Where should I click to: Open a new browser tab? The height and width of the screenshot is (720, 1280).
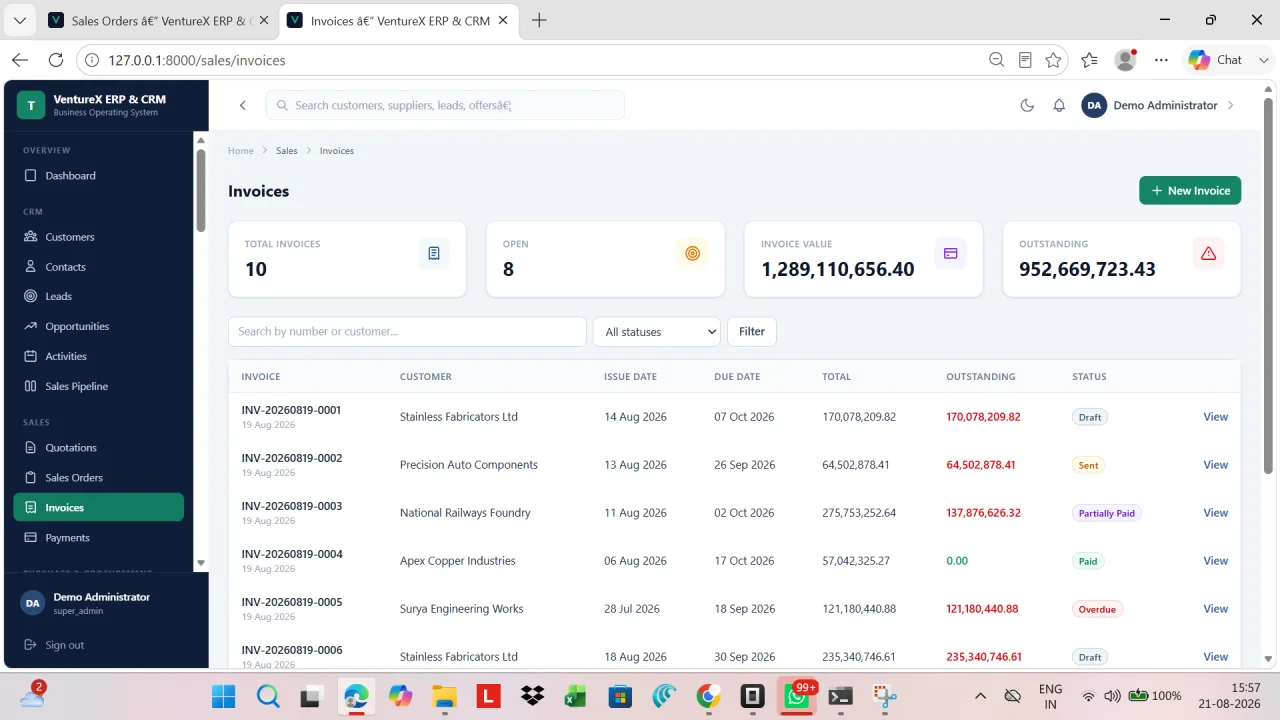click(x=539, y=20)
